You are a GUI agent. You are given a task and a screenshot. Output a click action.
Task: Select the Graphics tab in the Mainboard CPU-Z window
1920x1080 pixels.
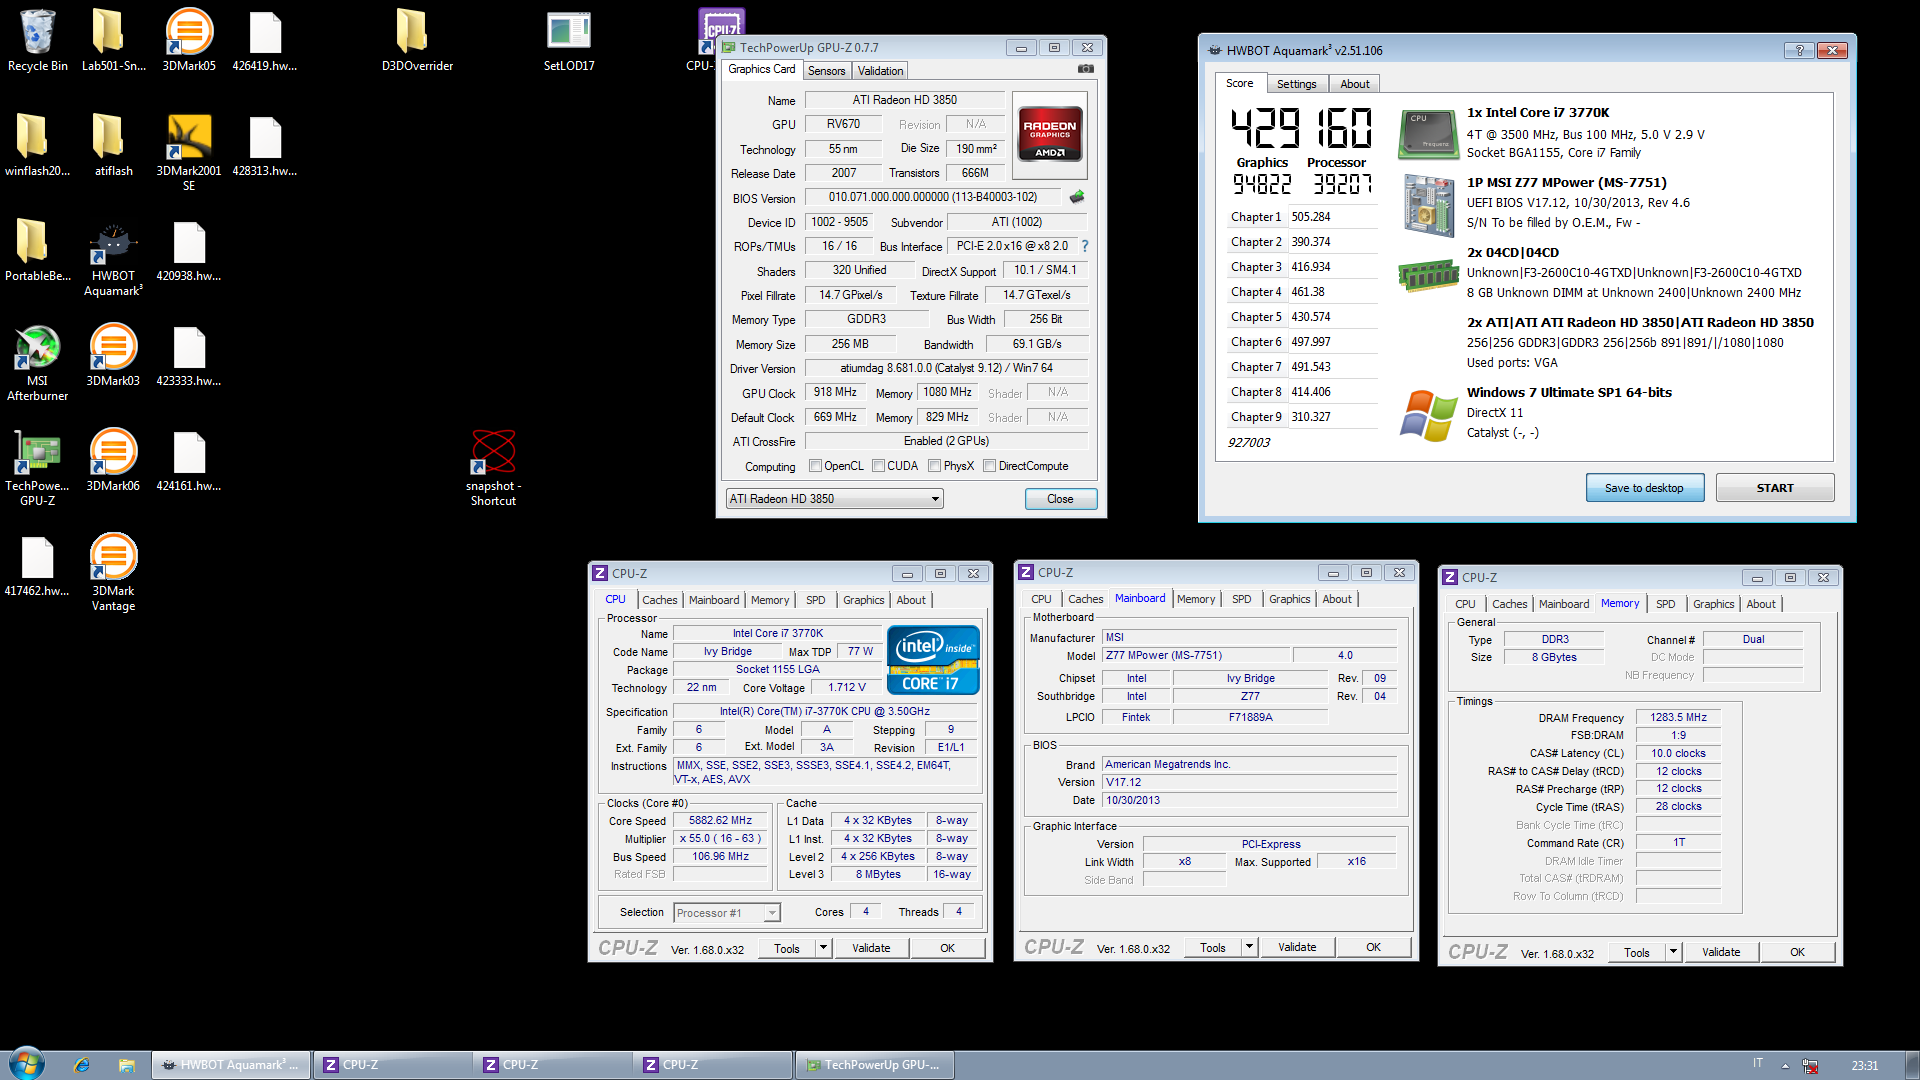(x=1289, y=599)
